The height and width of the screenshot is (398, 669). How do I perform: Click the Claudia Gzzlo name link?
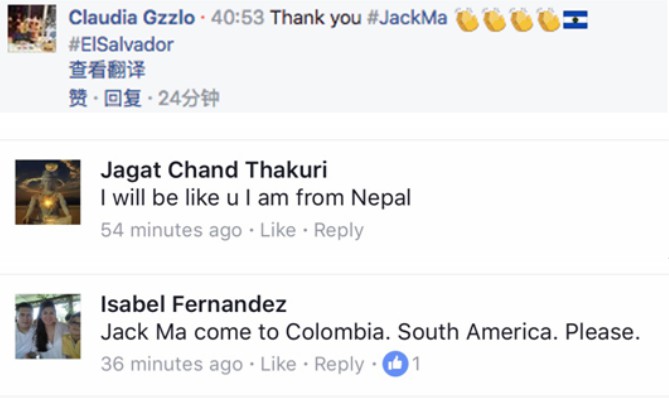point(132,18)
